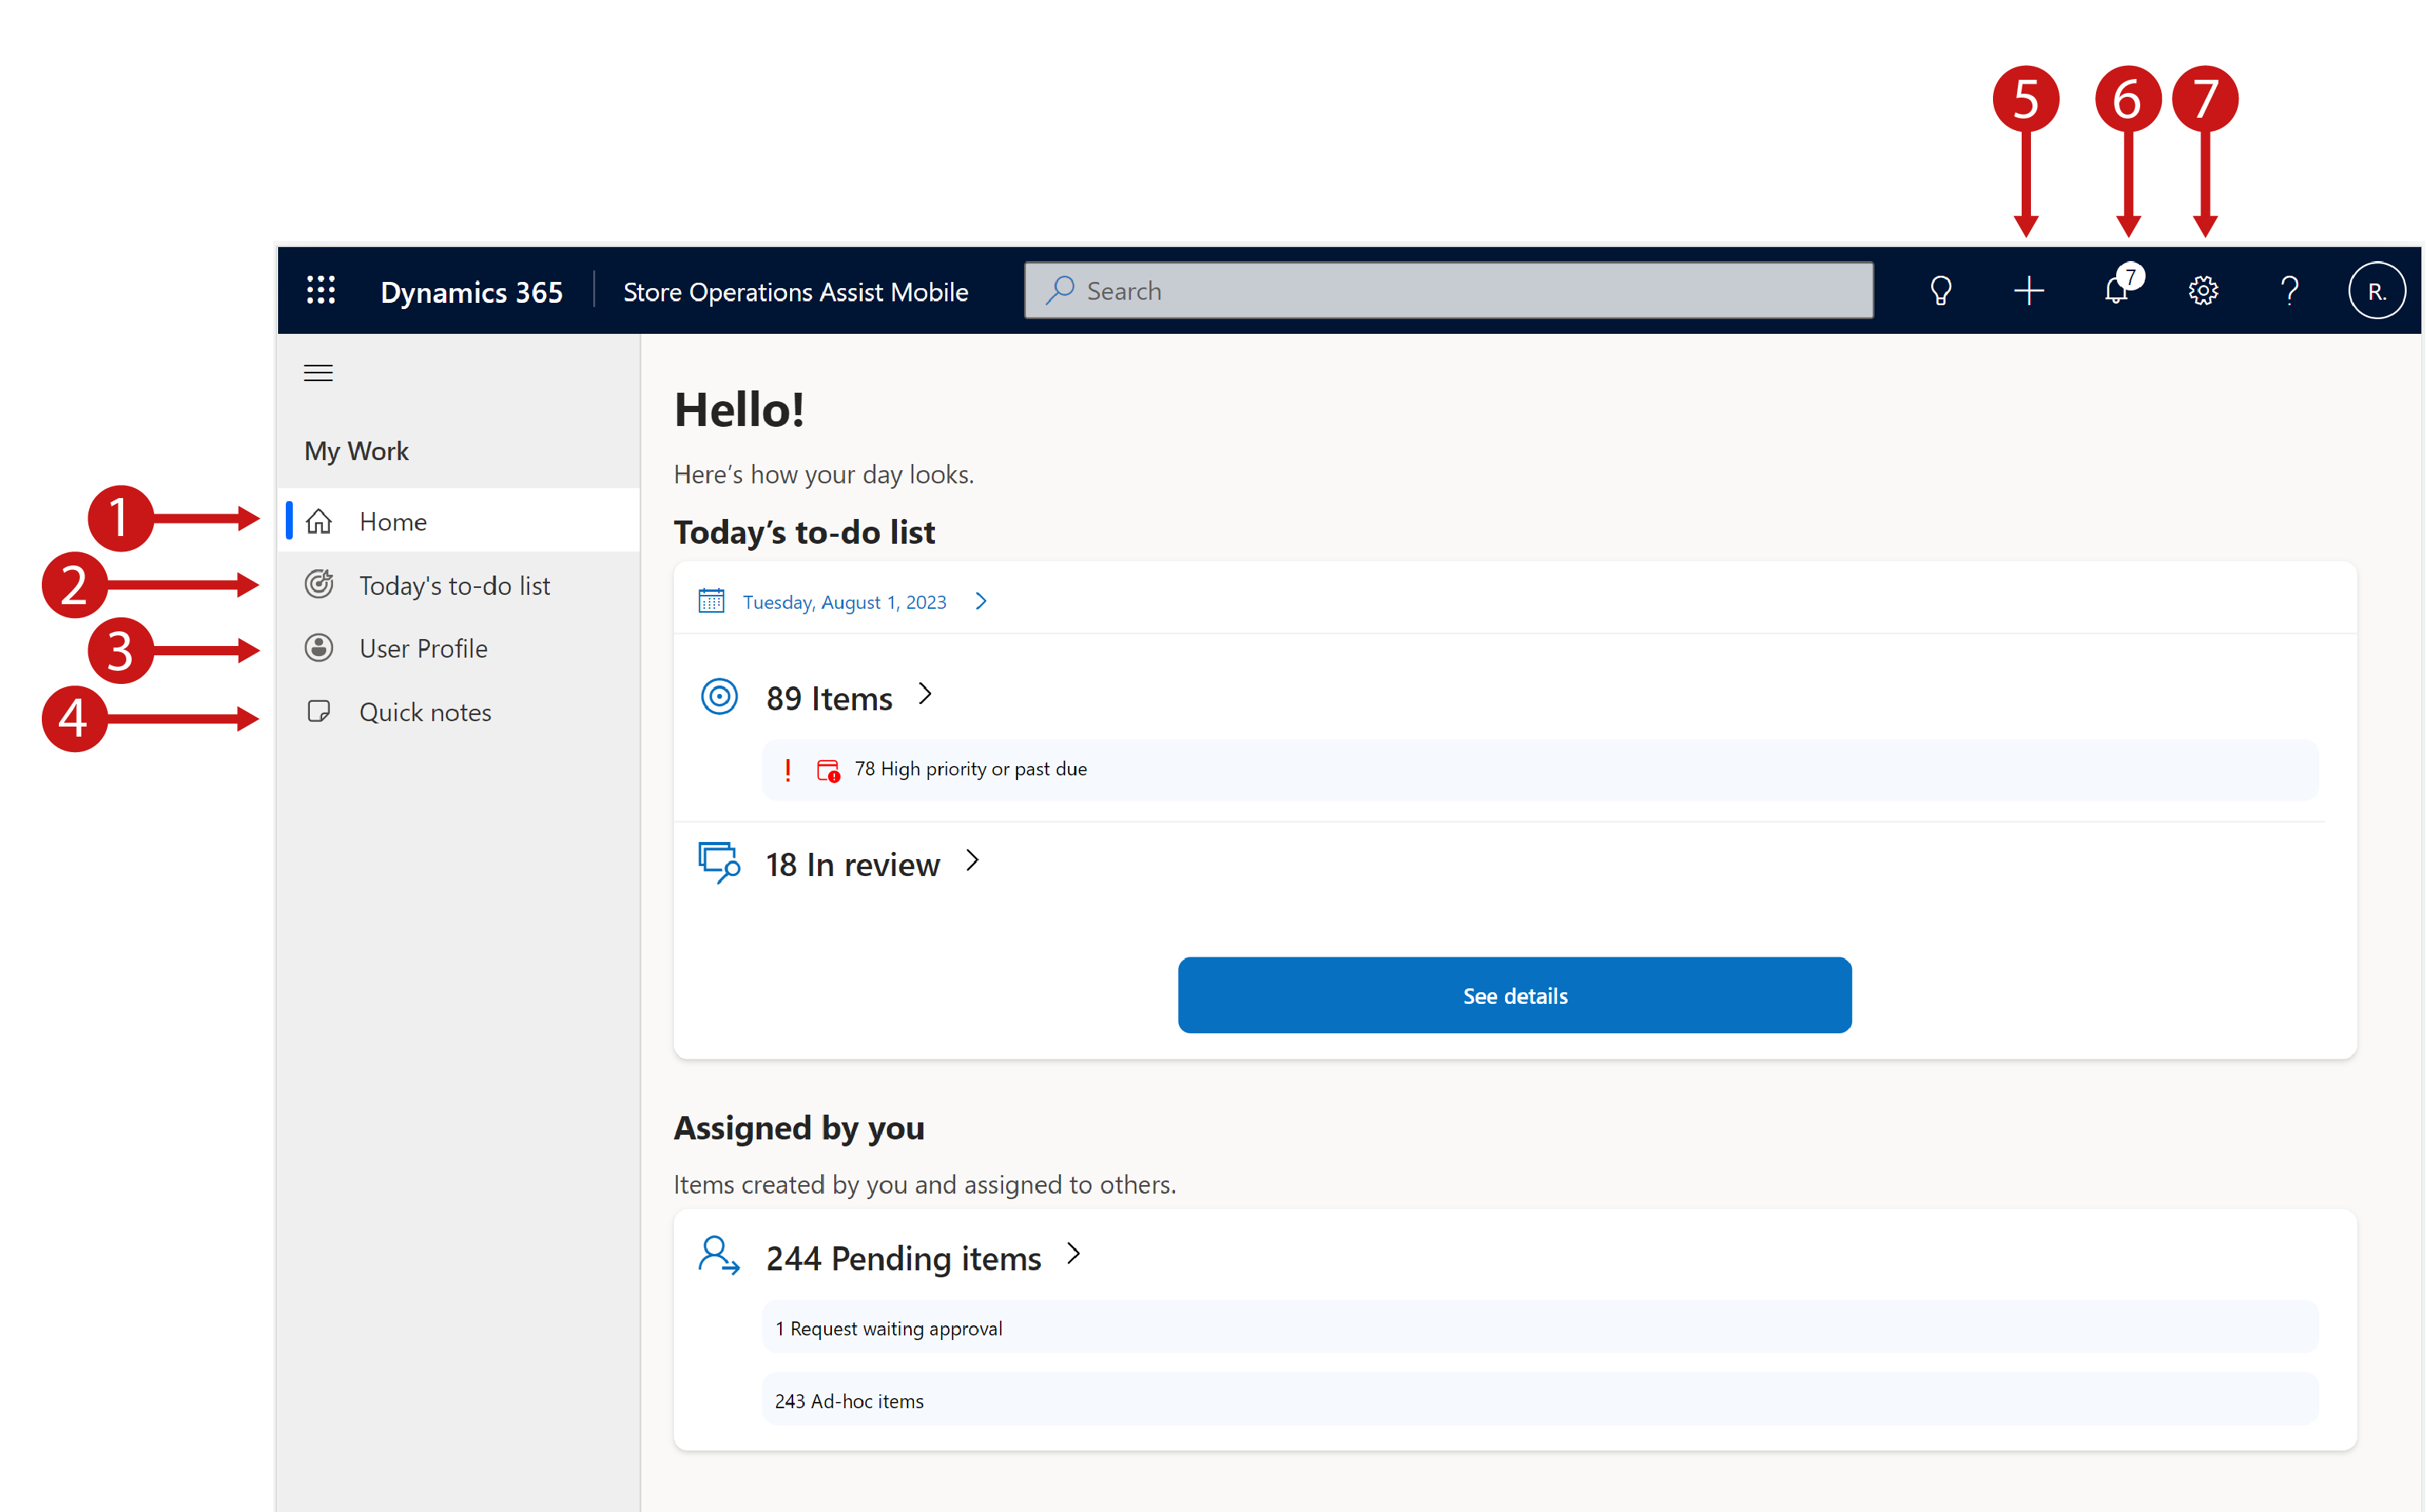Click the Settings gear icon
Screen dimensions: 2426x1512
coord(2201,291)
